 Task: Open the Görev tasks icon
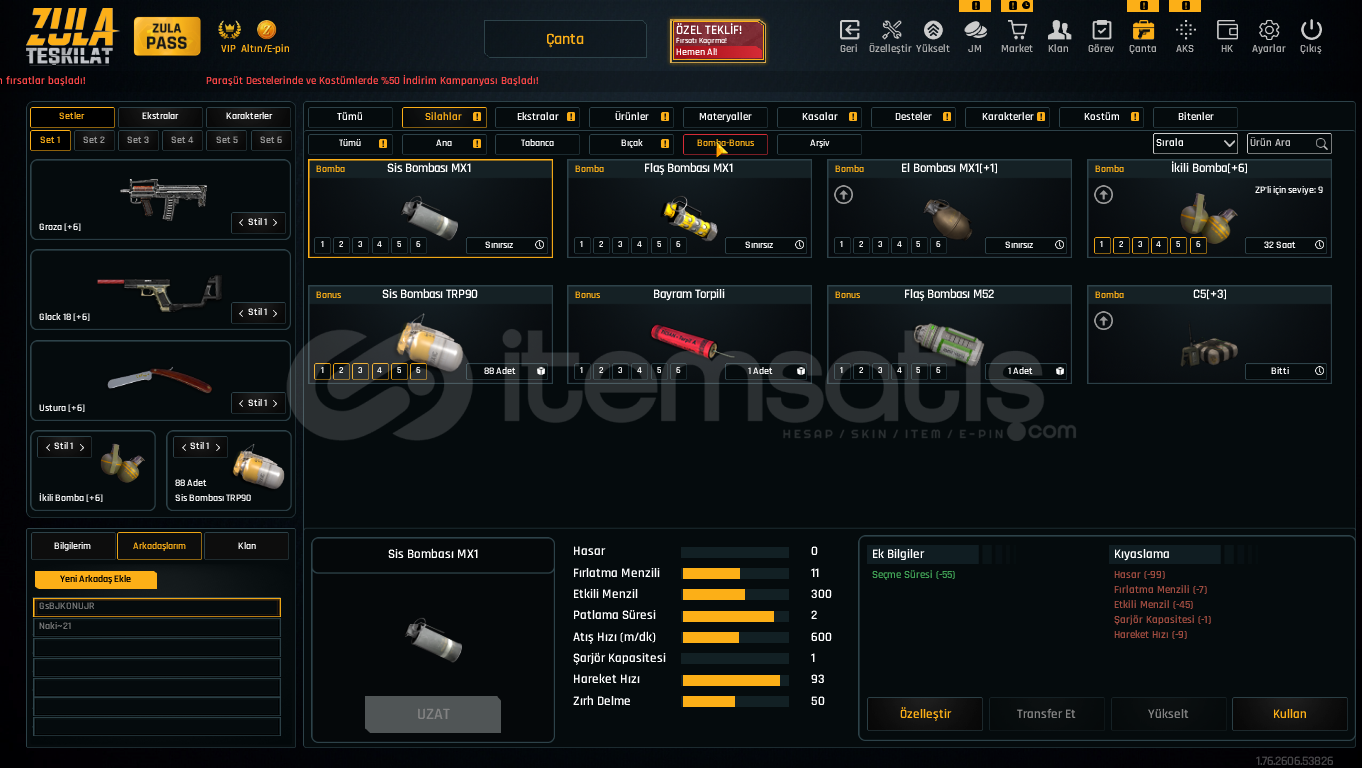coord(1101,30)
